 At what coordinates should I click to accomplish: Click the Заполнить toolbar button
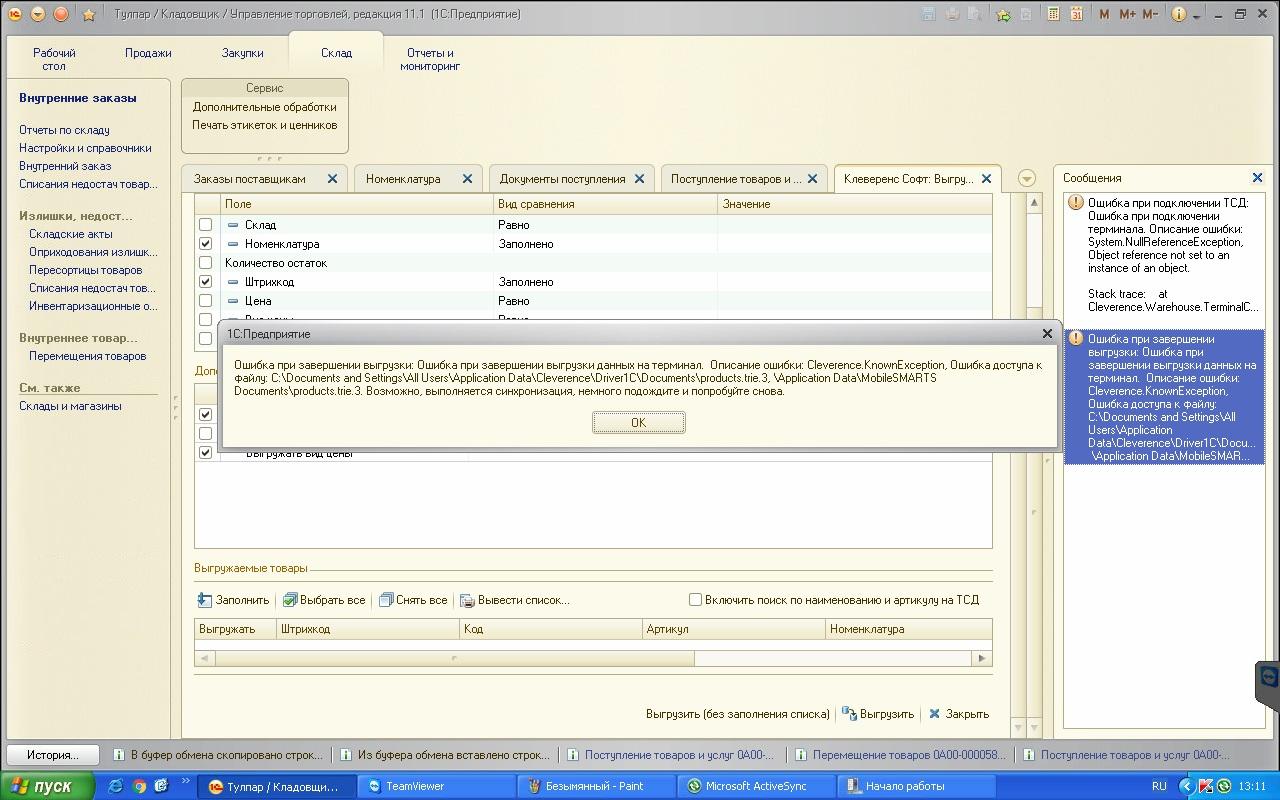pyautogui.click(x=234, y=600)
